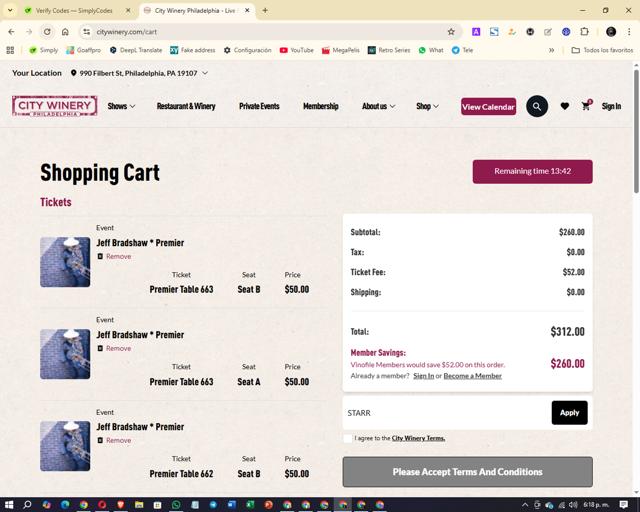Expand the About us menu

pos(378,106)
